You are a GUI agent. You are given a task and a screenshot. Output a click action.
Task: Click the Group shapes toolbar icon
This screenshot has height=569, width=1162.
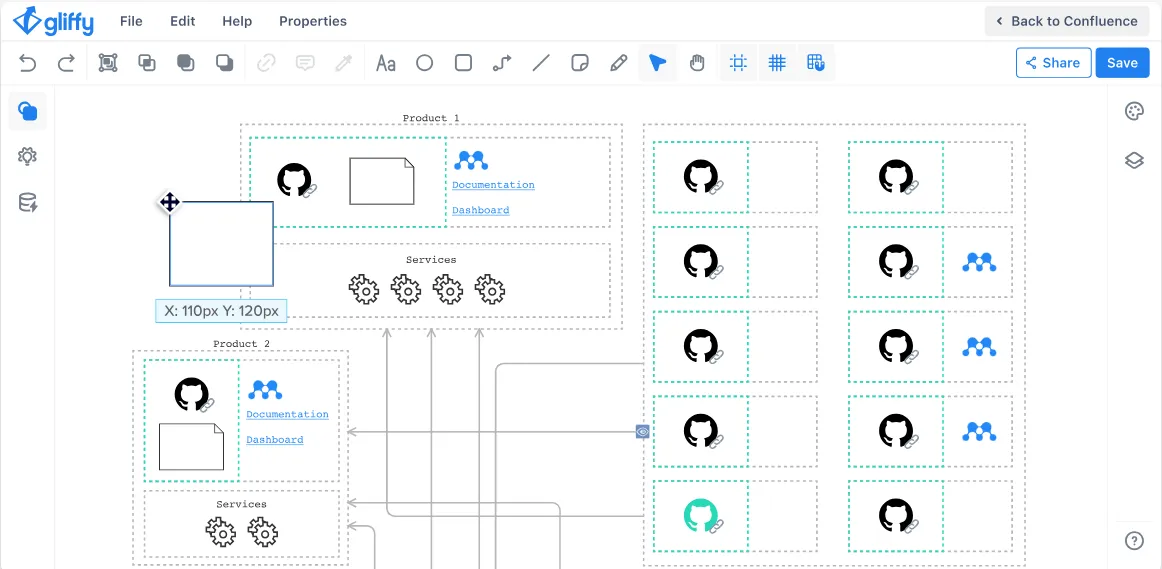[108, 63]
